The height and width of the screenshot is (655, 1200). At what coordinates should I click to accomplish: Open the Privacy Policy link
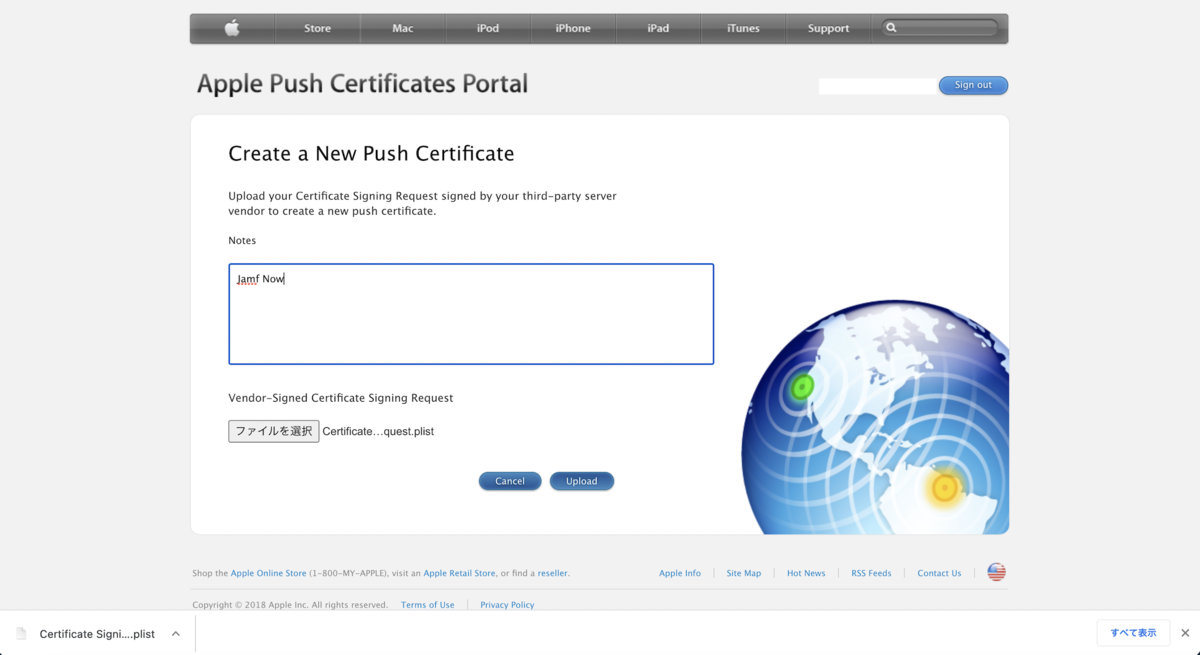(507, 605)
